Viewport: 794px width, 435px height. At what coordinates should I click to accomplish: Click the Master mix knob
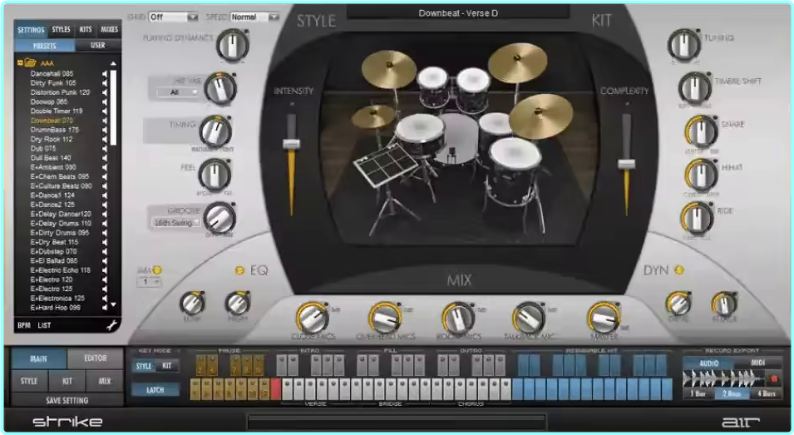(603, 318)
